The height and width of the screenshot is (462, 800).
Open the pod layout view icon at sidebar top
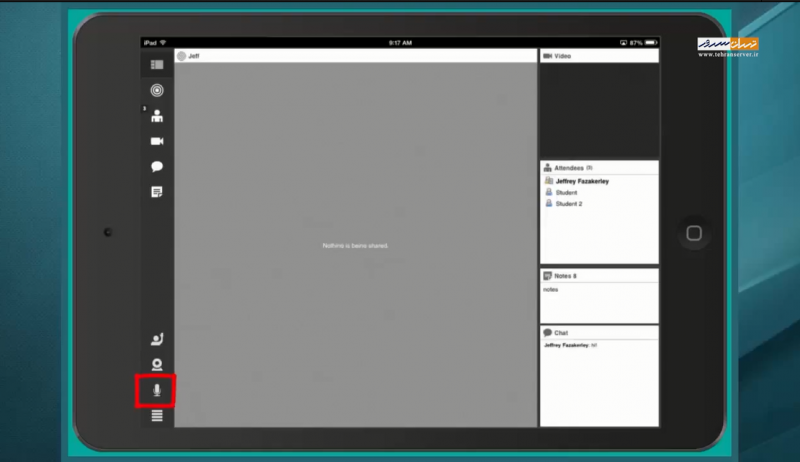[157, 65]
